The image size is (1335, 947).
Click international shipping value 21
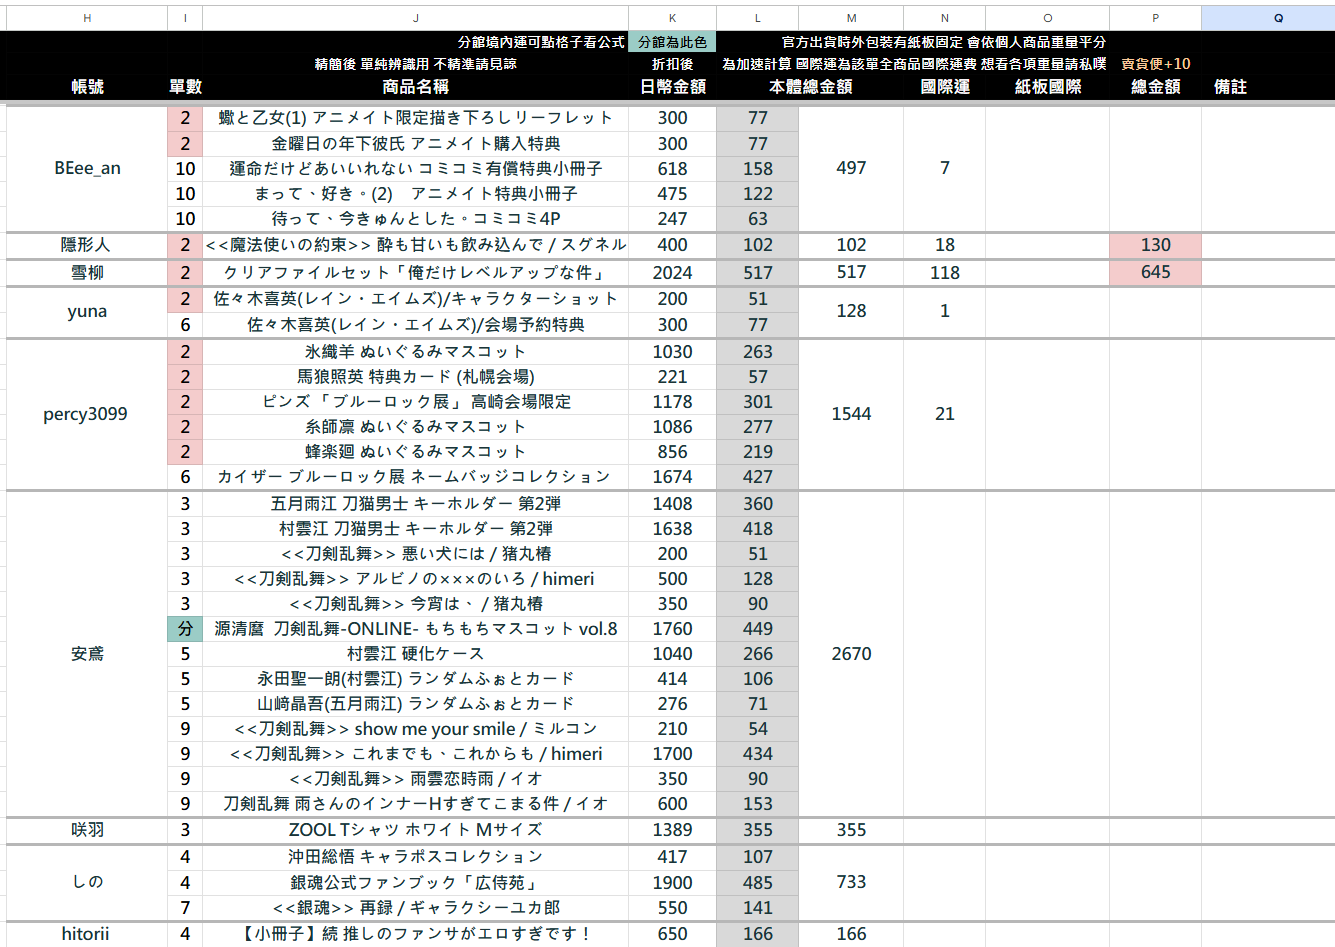pyautogui.click(x=944, y=414)
